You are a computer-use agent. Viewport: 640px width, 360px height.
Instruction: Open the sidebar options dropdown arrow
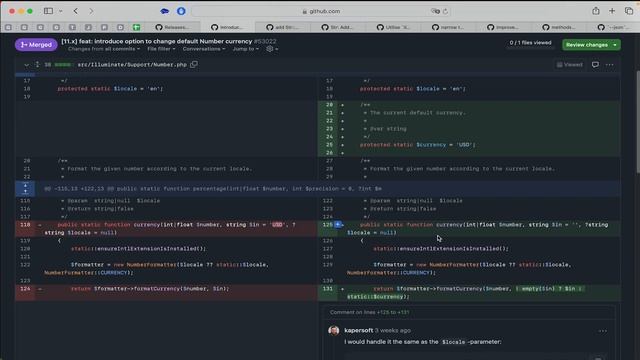[60, 11]
